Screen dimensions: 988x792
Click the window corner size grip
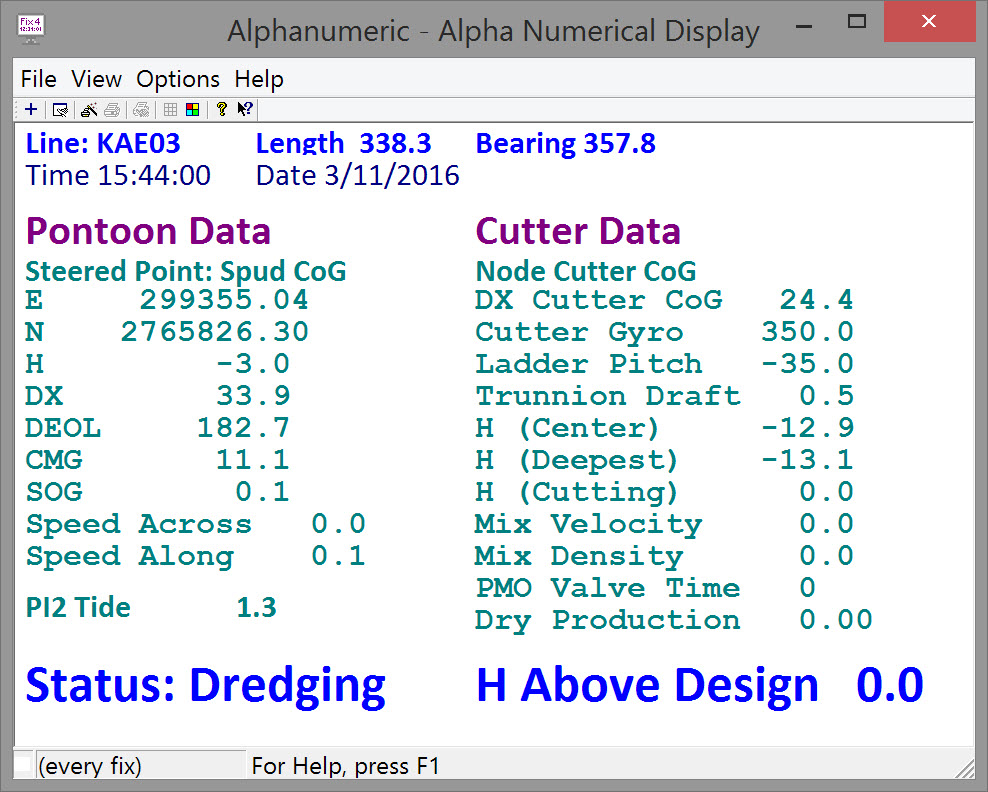[x=964, y=769]
